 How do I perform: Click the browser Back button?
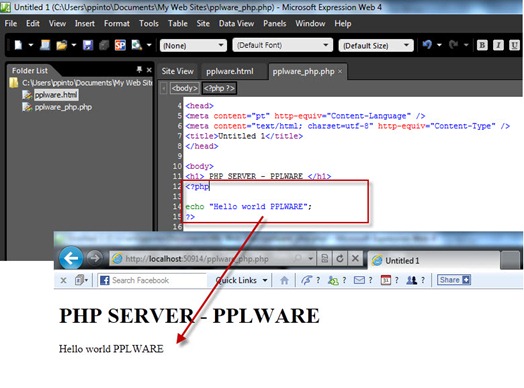coord(71,258)
